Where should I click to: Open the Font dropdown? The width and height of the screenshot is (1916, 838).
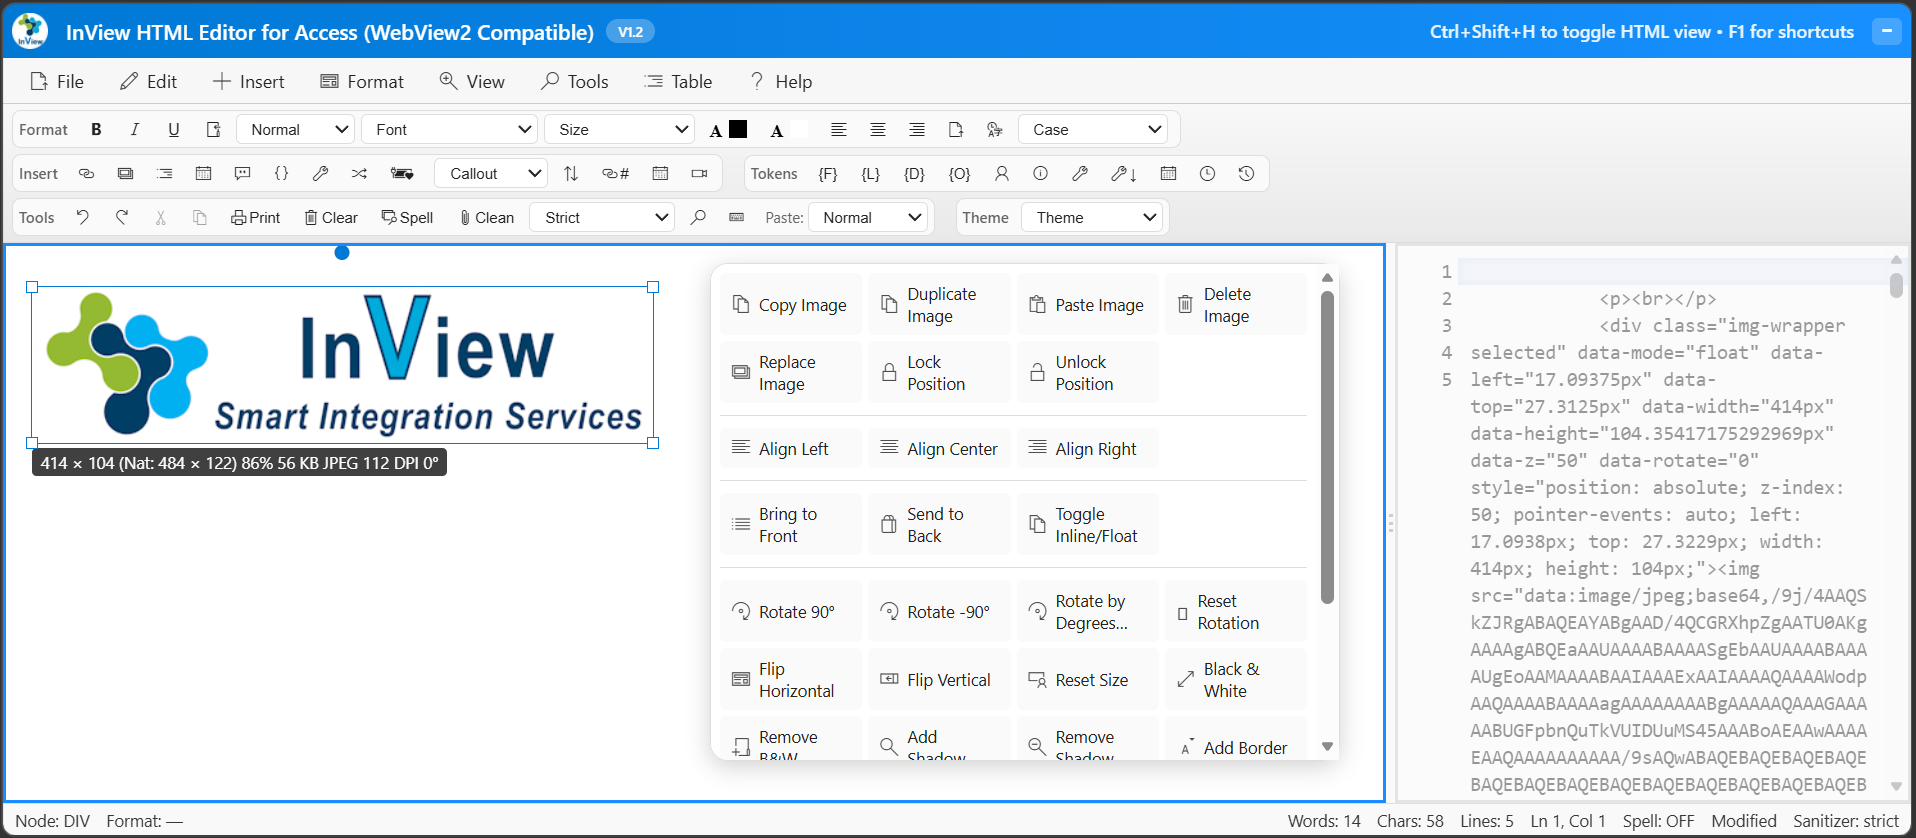pos(450,129)
